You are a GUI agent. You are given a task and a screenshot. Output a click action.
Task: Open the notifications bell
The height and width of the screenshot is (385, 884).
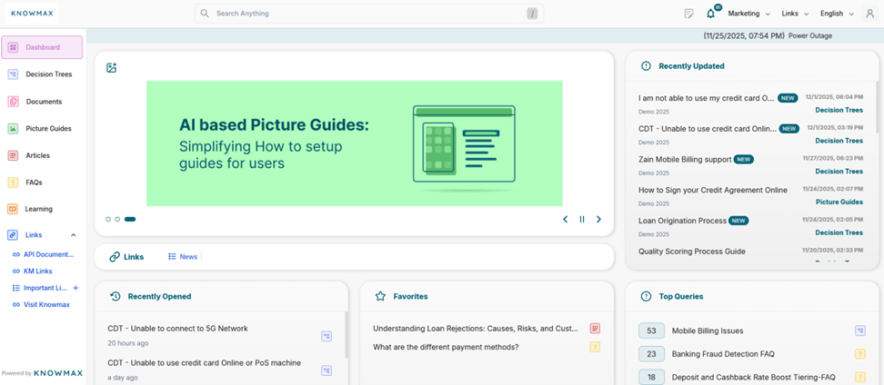pyautogui.click(x=710, y=14)
